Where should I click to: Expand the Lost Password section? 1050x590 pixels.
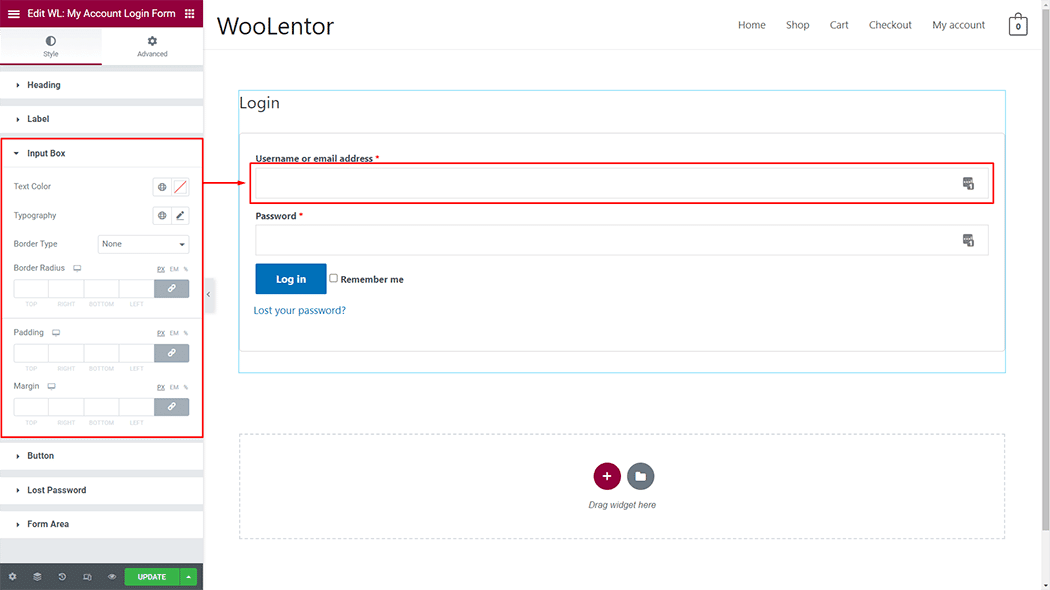click(x=56, y=490)
